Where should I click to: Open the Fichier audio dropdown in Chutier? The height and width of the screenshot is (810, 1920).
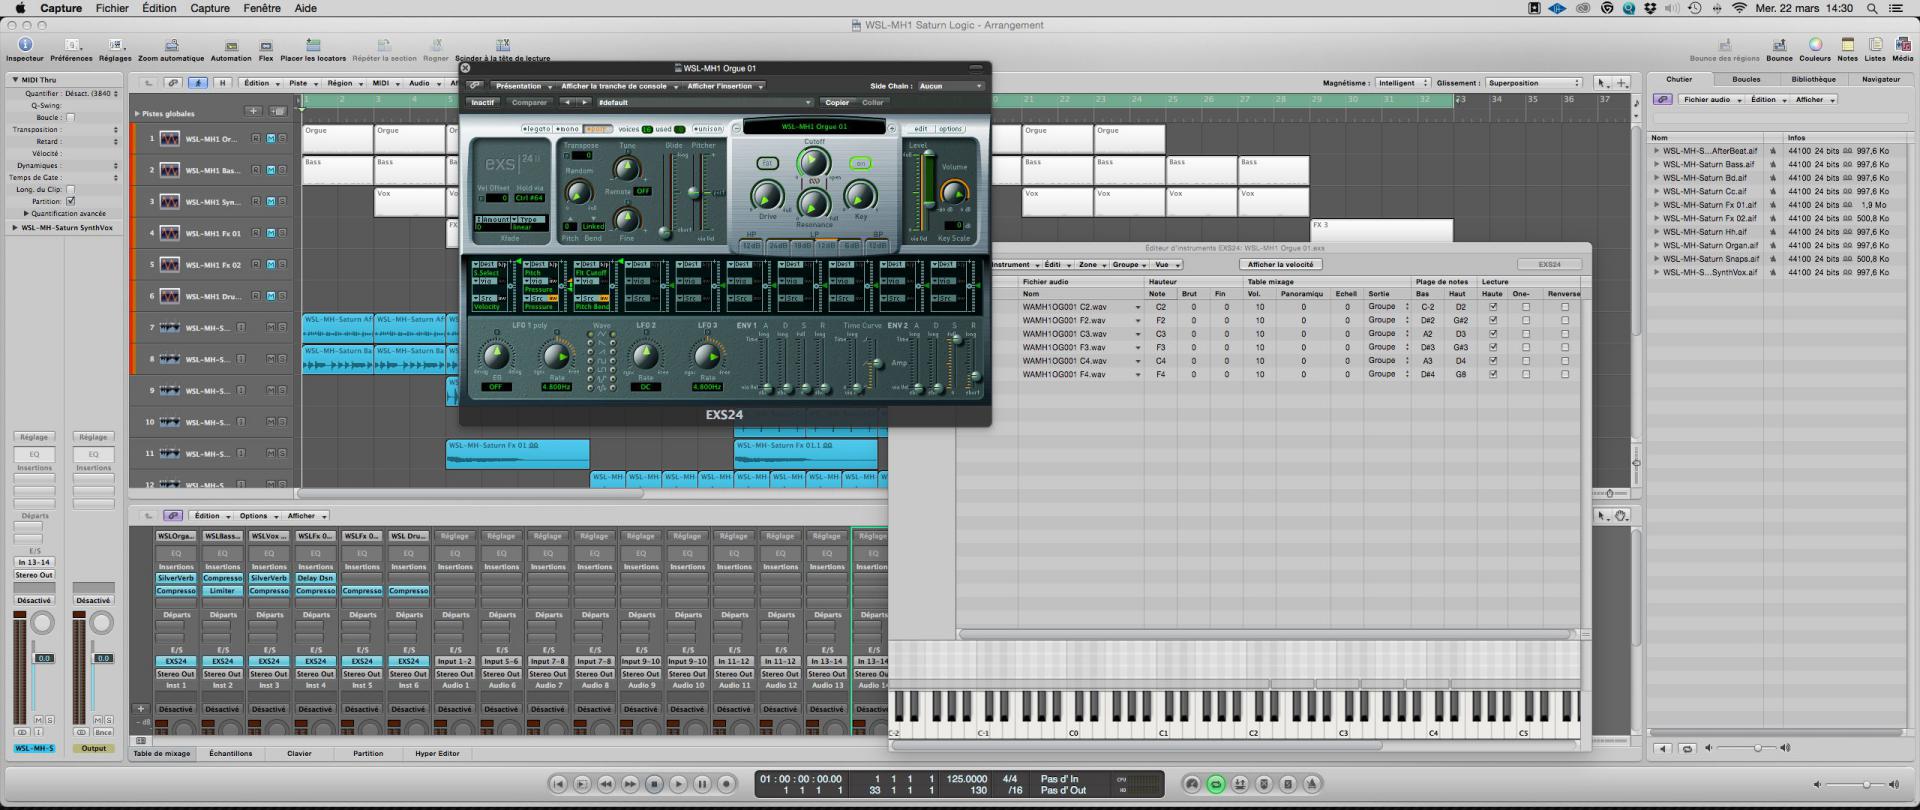(1711, 99)
